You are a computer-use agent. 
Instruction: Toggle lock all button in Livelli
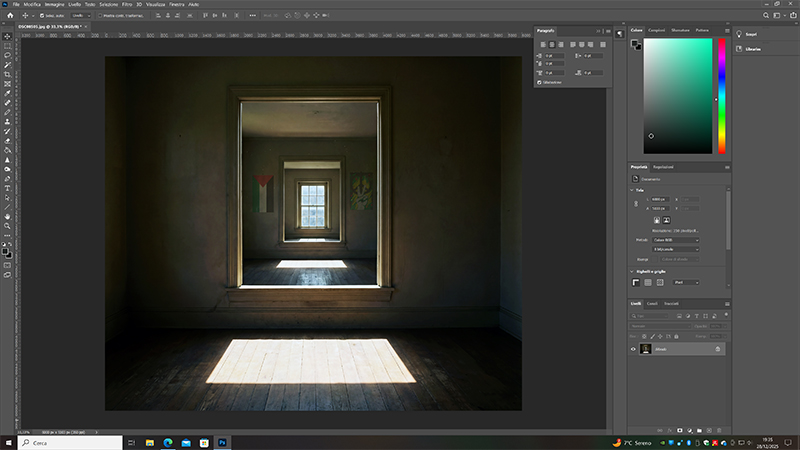677,337
